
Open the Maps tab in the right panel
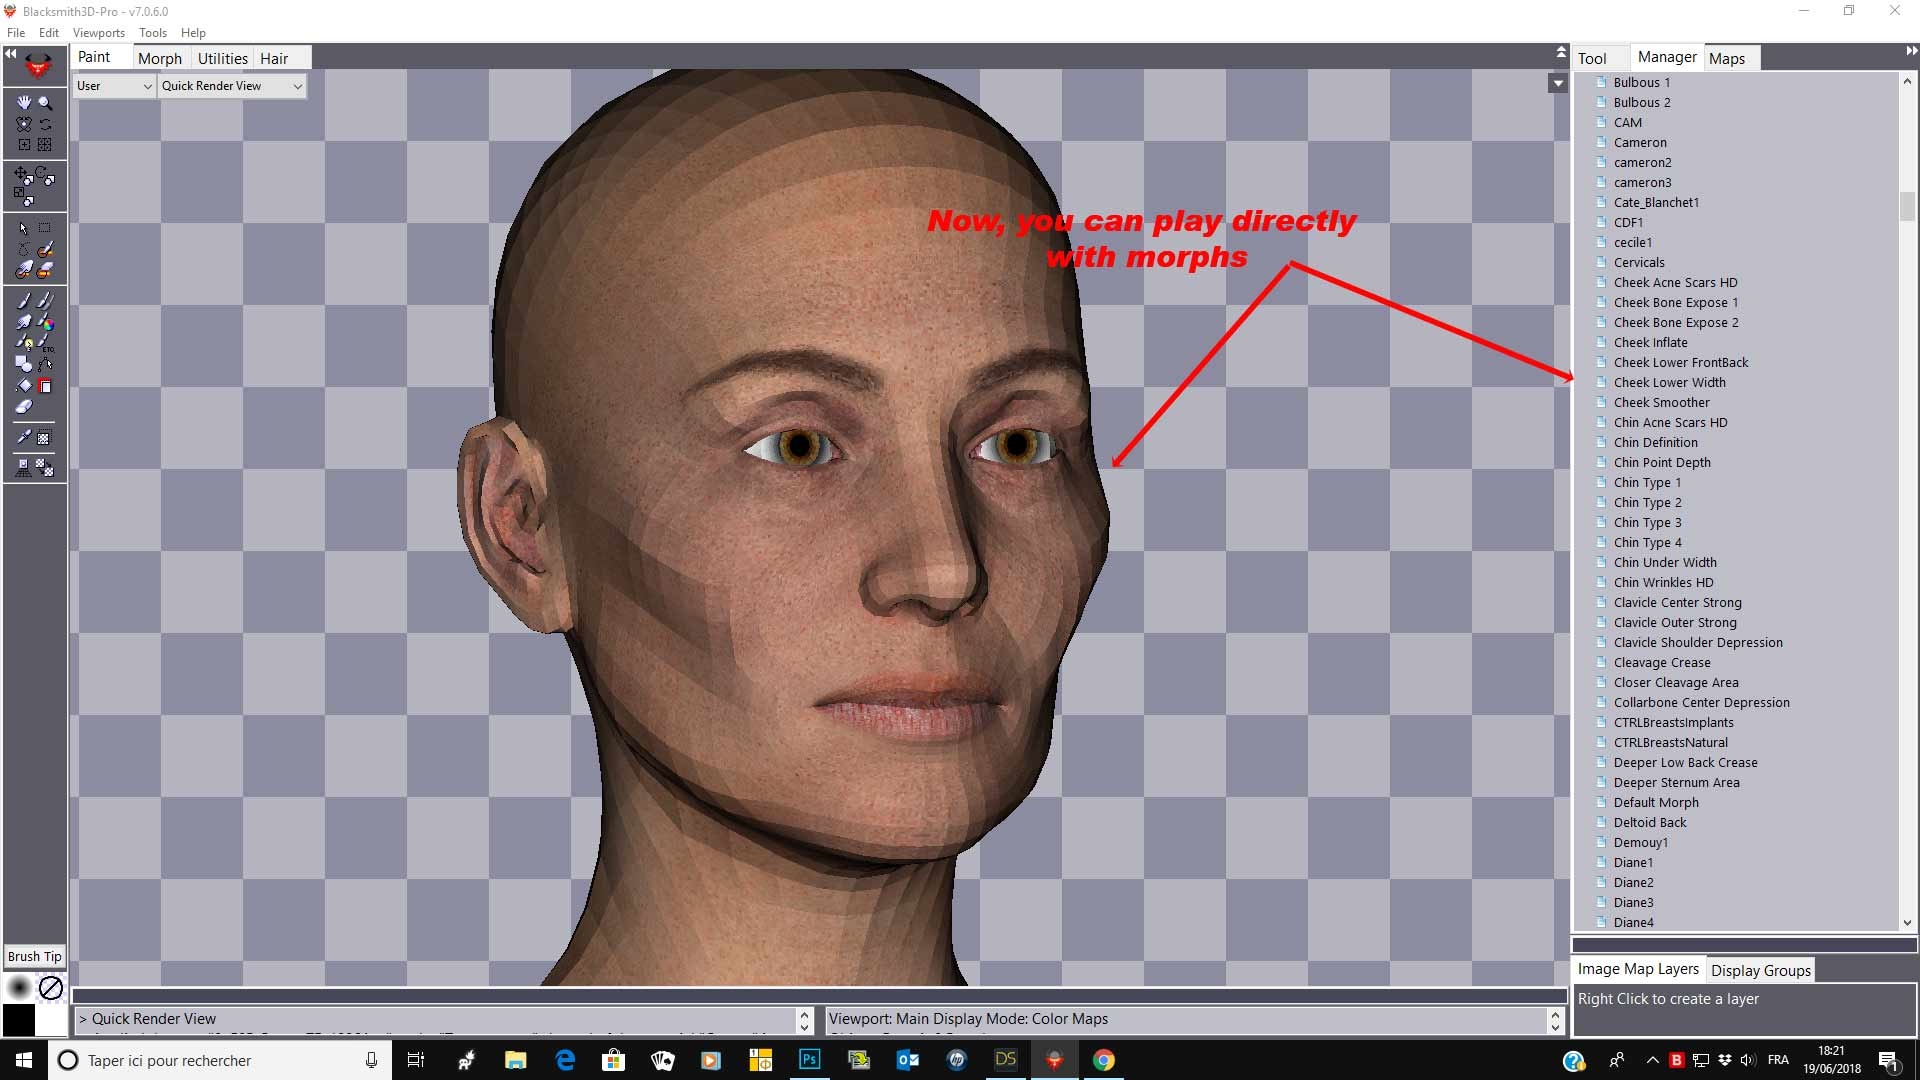[x=1729, y=58]
